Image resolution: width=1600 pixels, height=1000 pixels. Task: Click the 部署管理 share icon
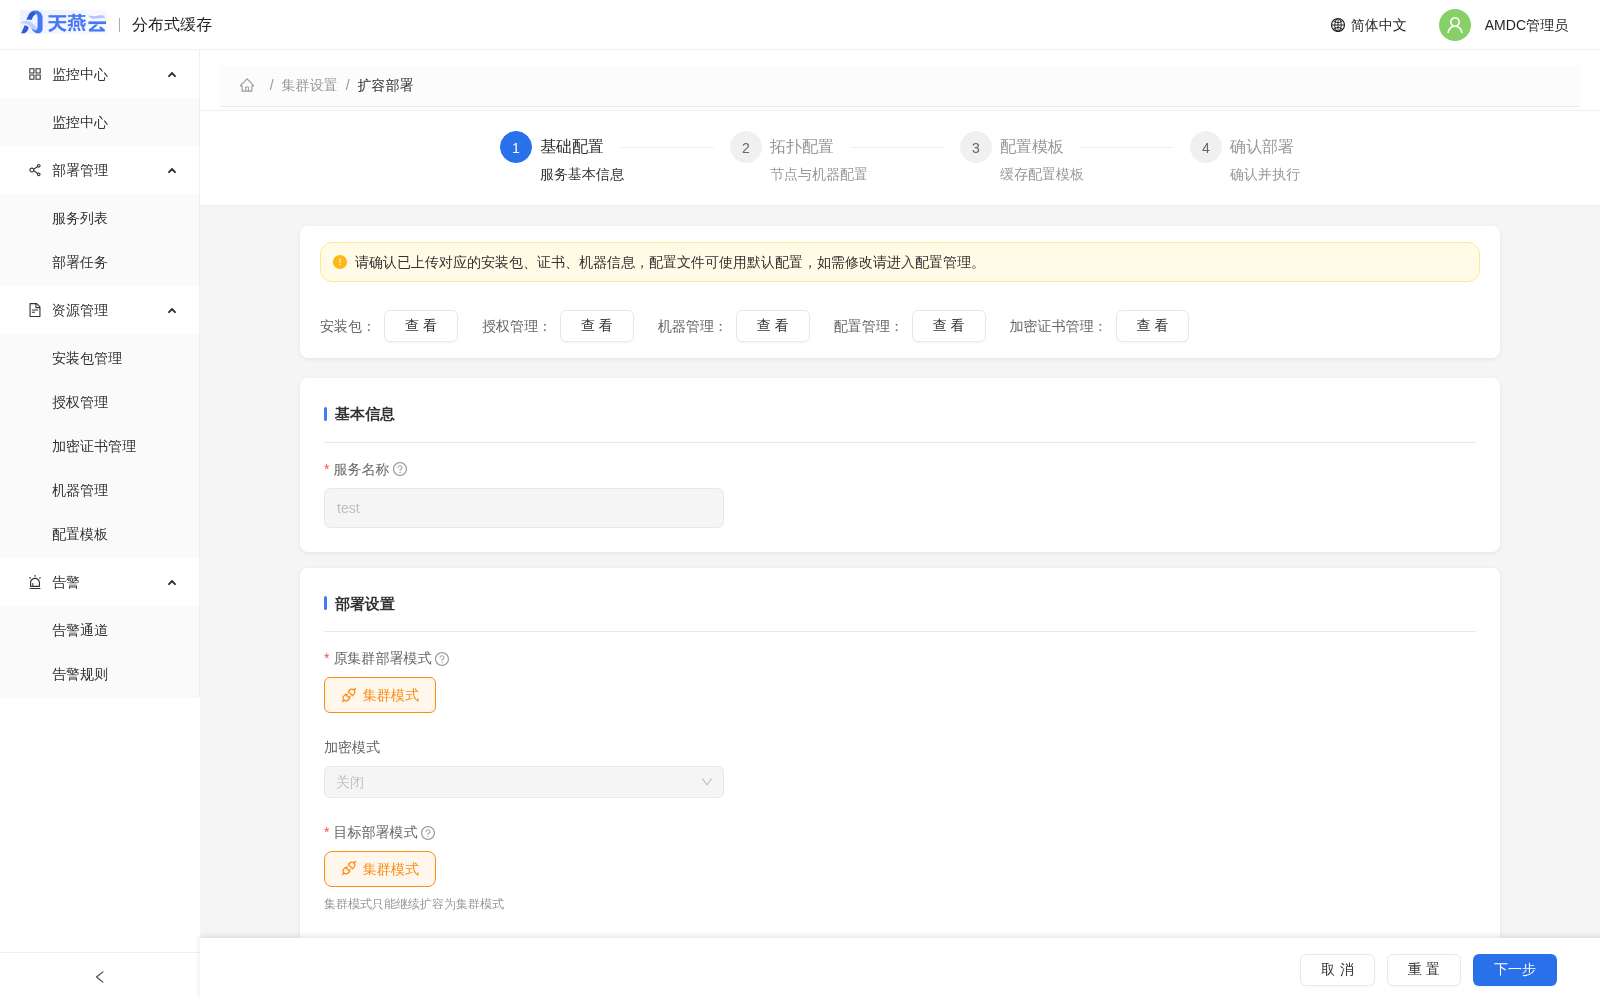[x=35, y=170]
